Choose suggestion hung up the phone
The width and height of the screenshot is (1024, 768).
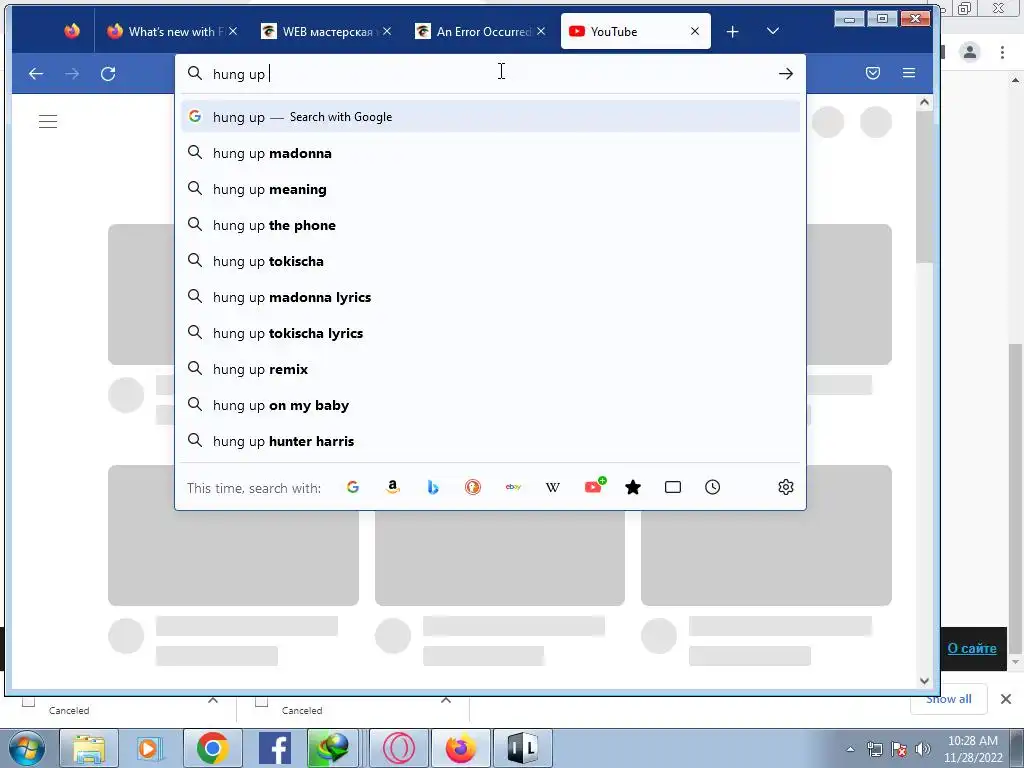click(490, 225)
